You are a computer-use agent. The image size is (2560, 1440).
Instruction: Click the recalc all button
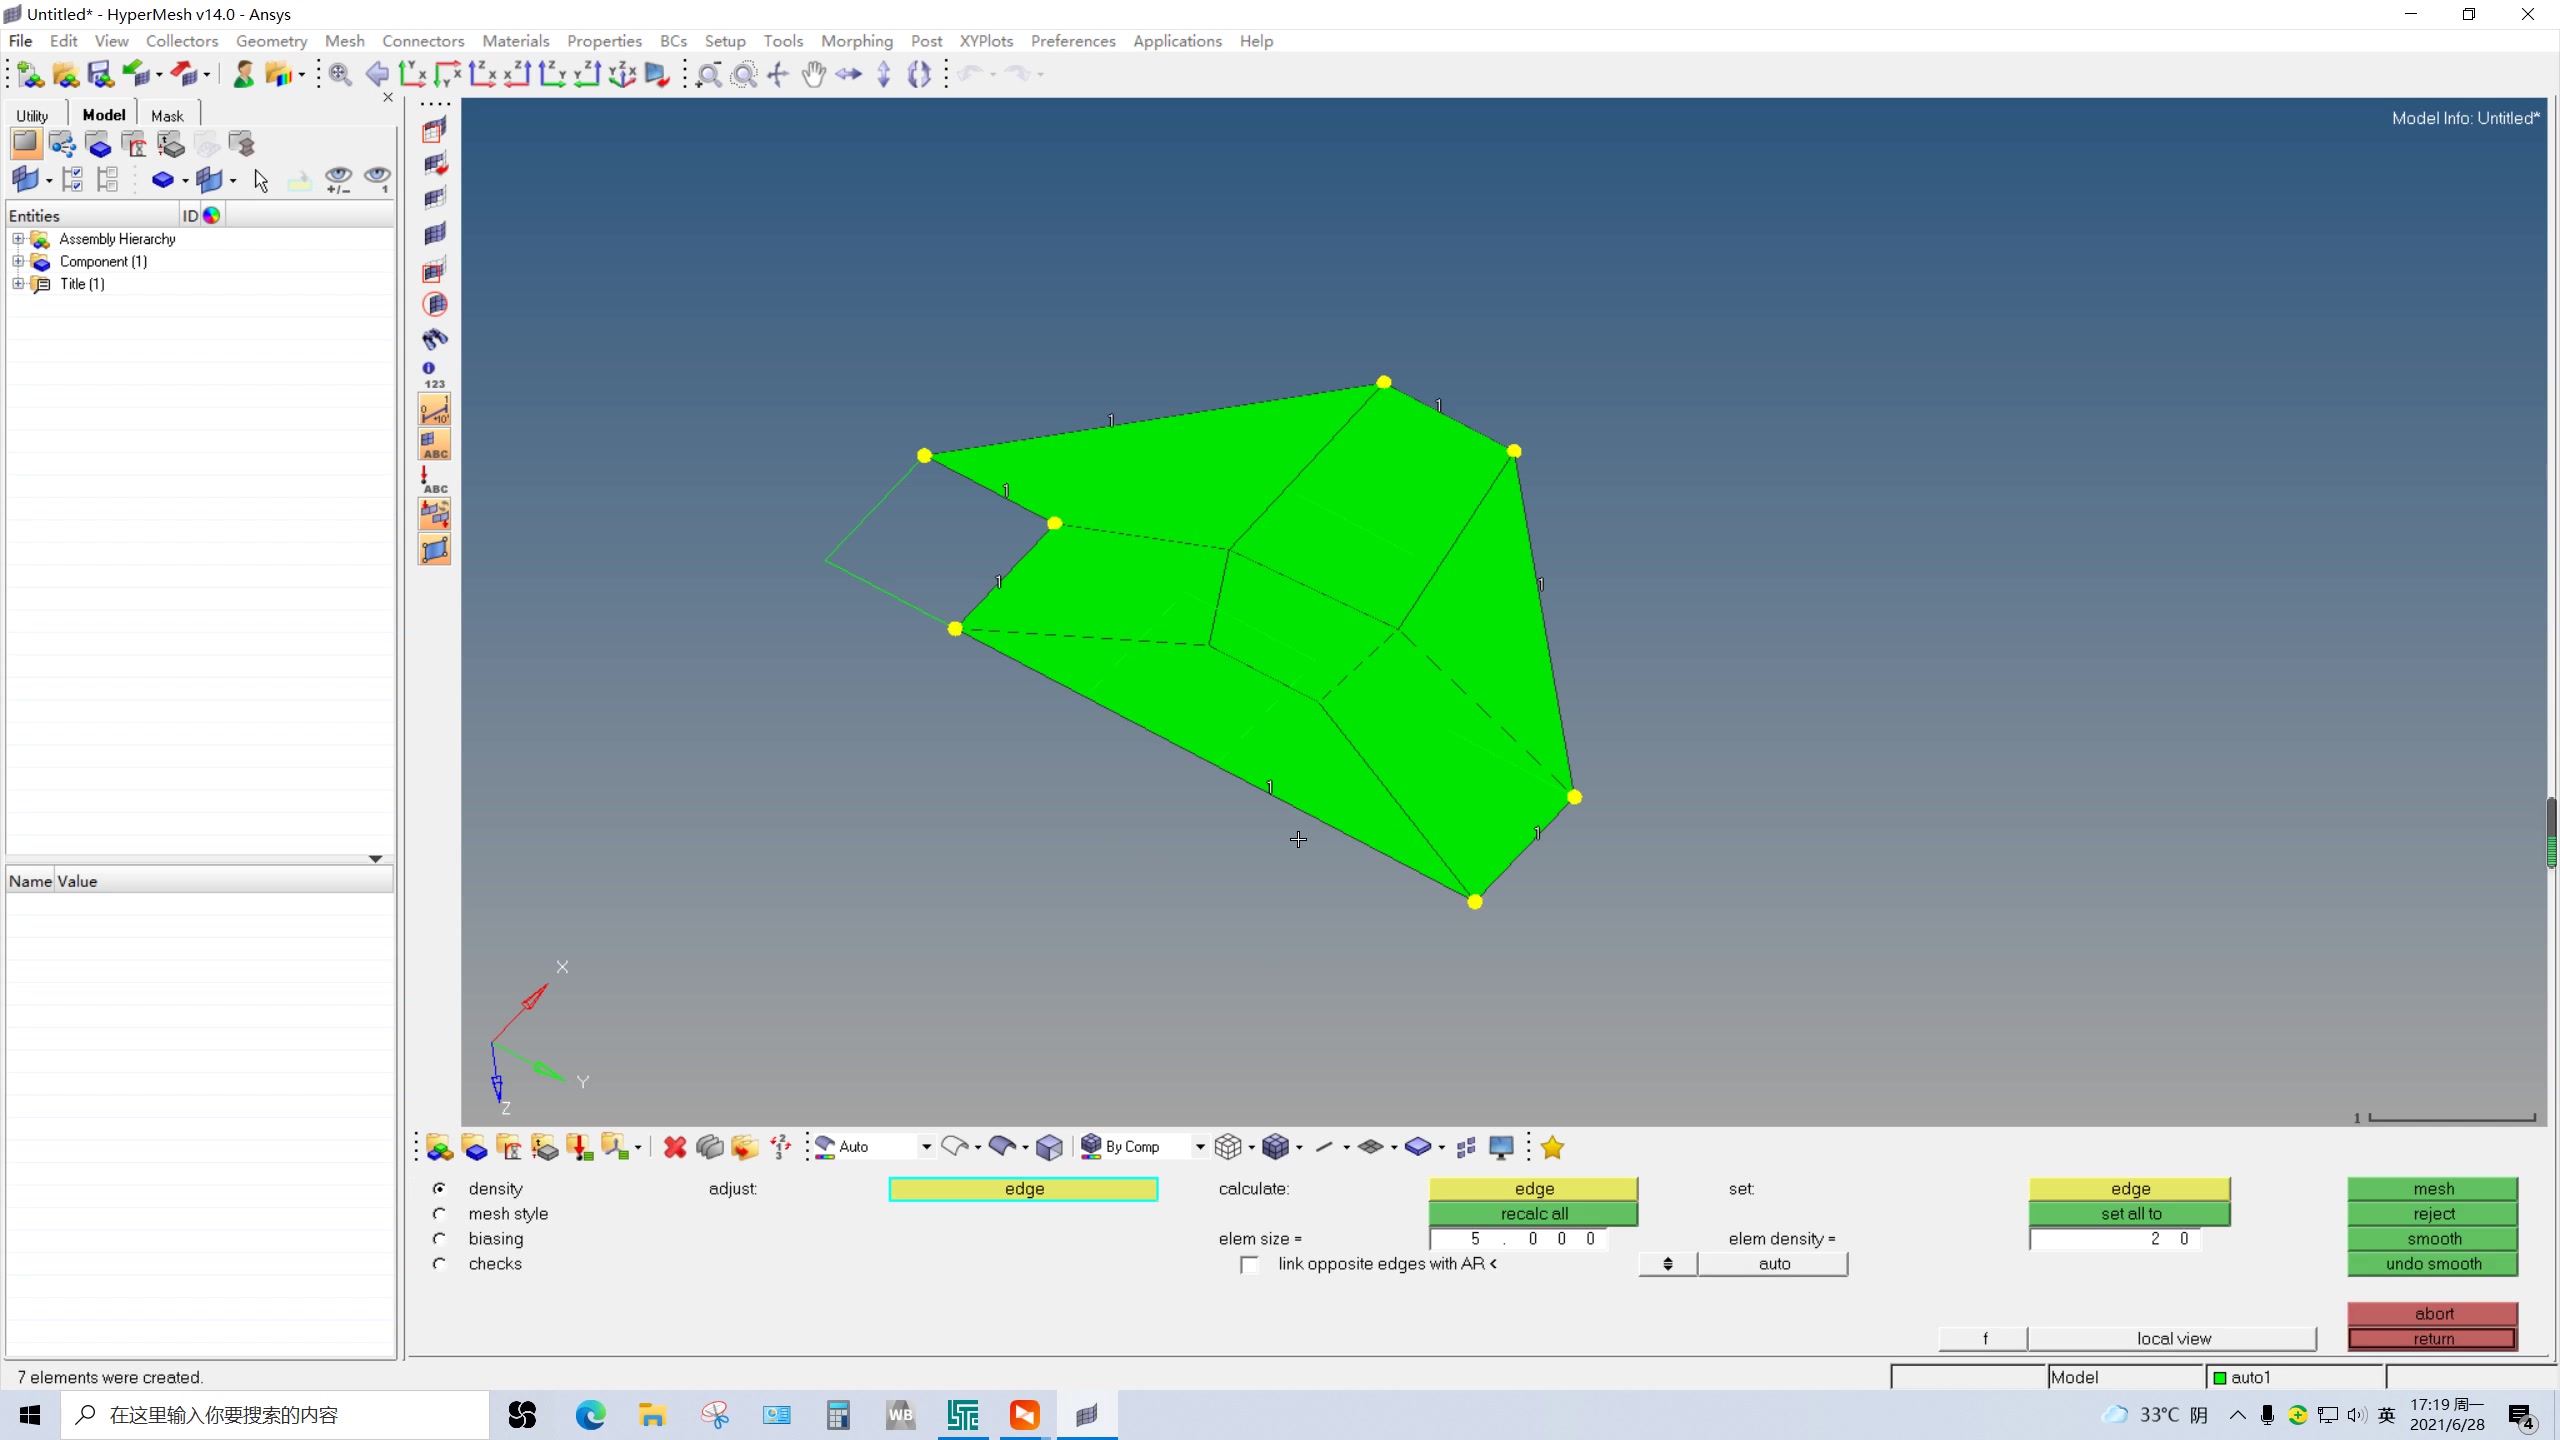point(1533,1213)
